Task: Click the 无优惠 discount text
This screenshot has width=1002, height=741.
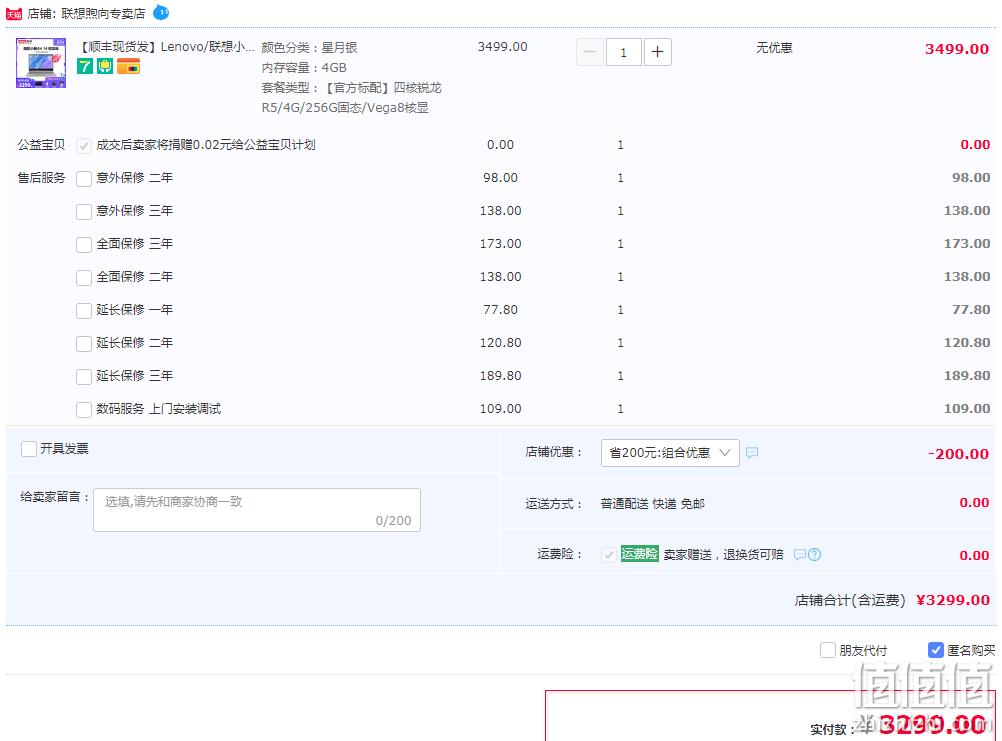Action: coord(774,47)
